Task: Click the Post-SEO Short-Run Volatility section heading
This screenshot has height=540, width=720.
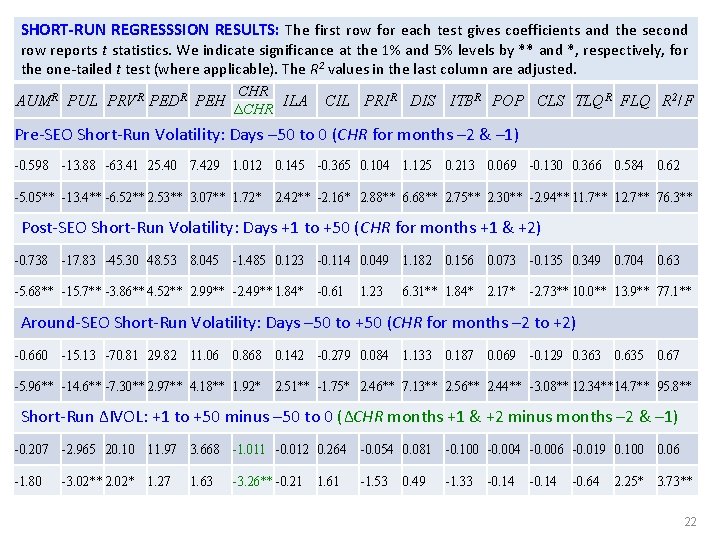Action: [281, 228]
